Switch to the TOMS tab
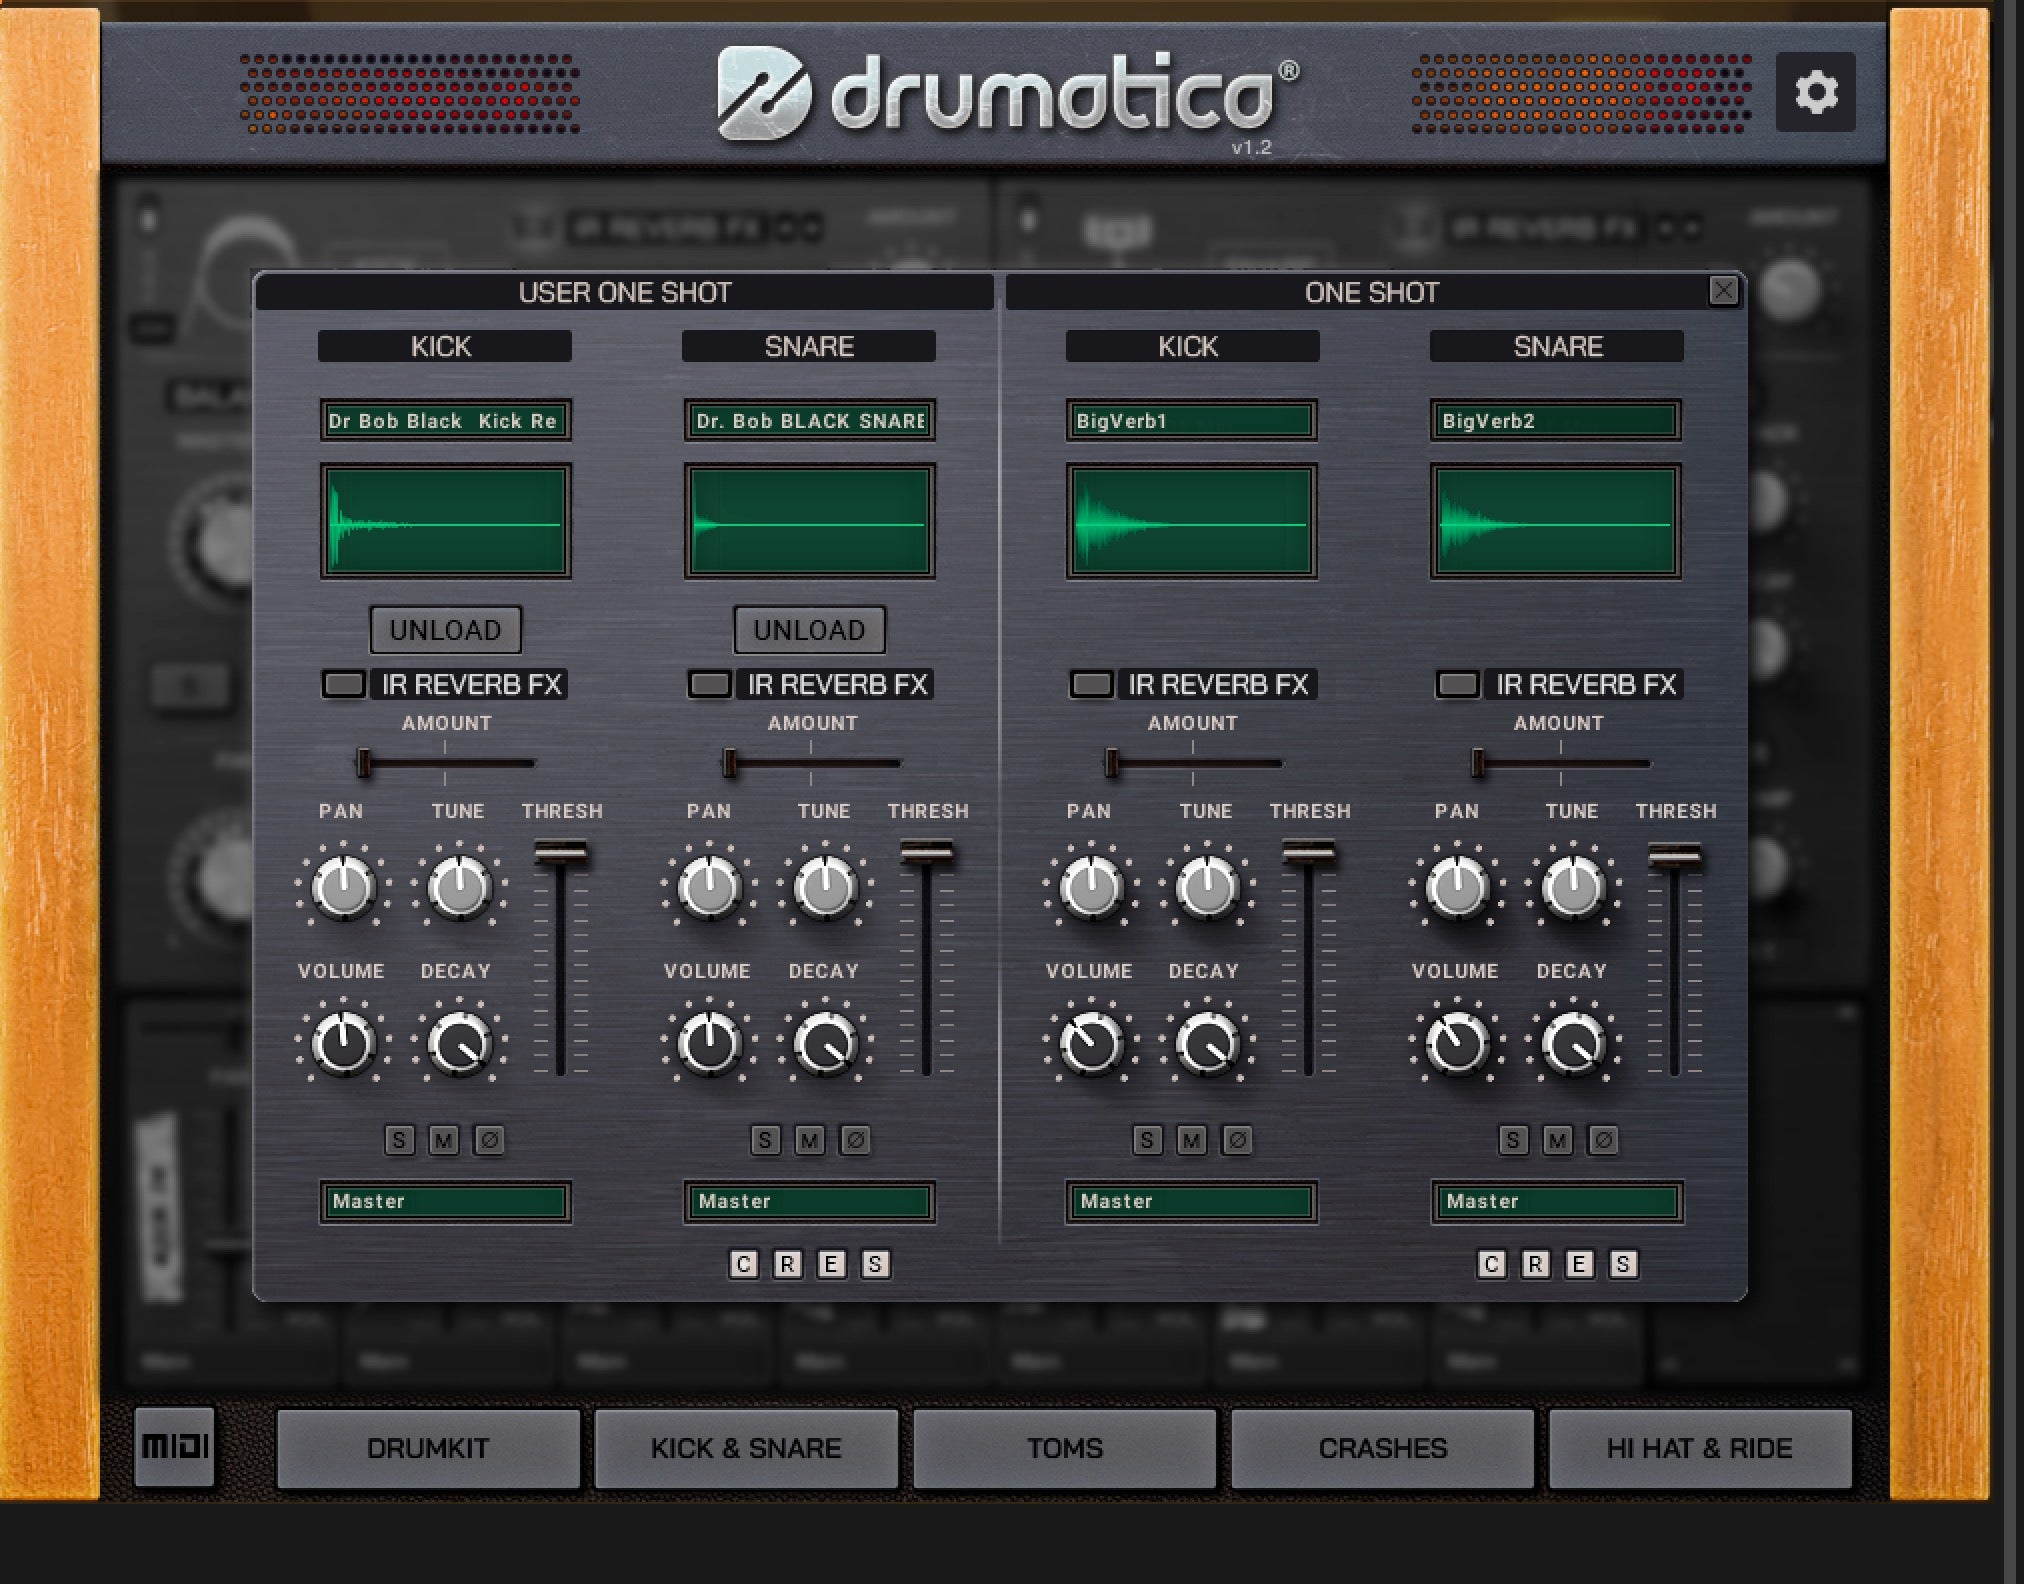Image resolution: width=2024 pixels, height=1584 pixels. coord(1064,1448)
